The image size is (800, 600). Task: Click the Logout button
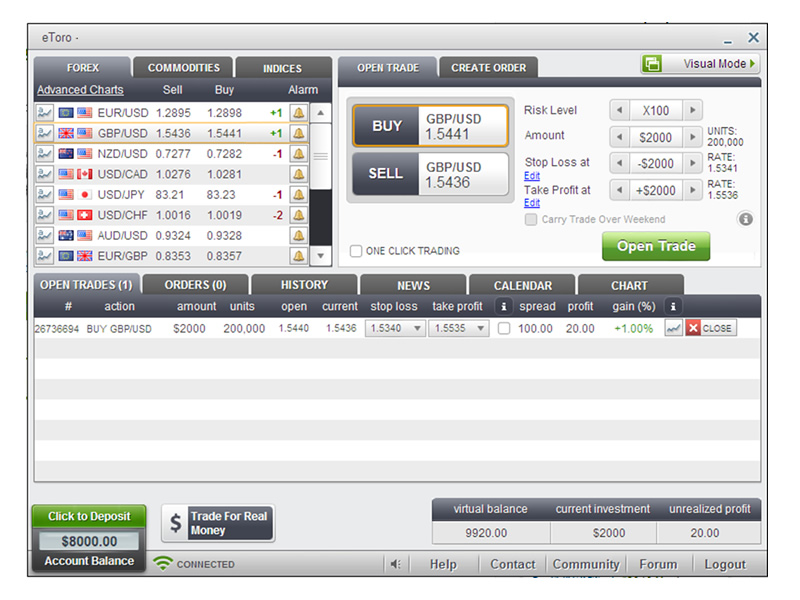pyautogui.click(x=725, y=564)
